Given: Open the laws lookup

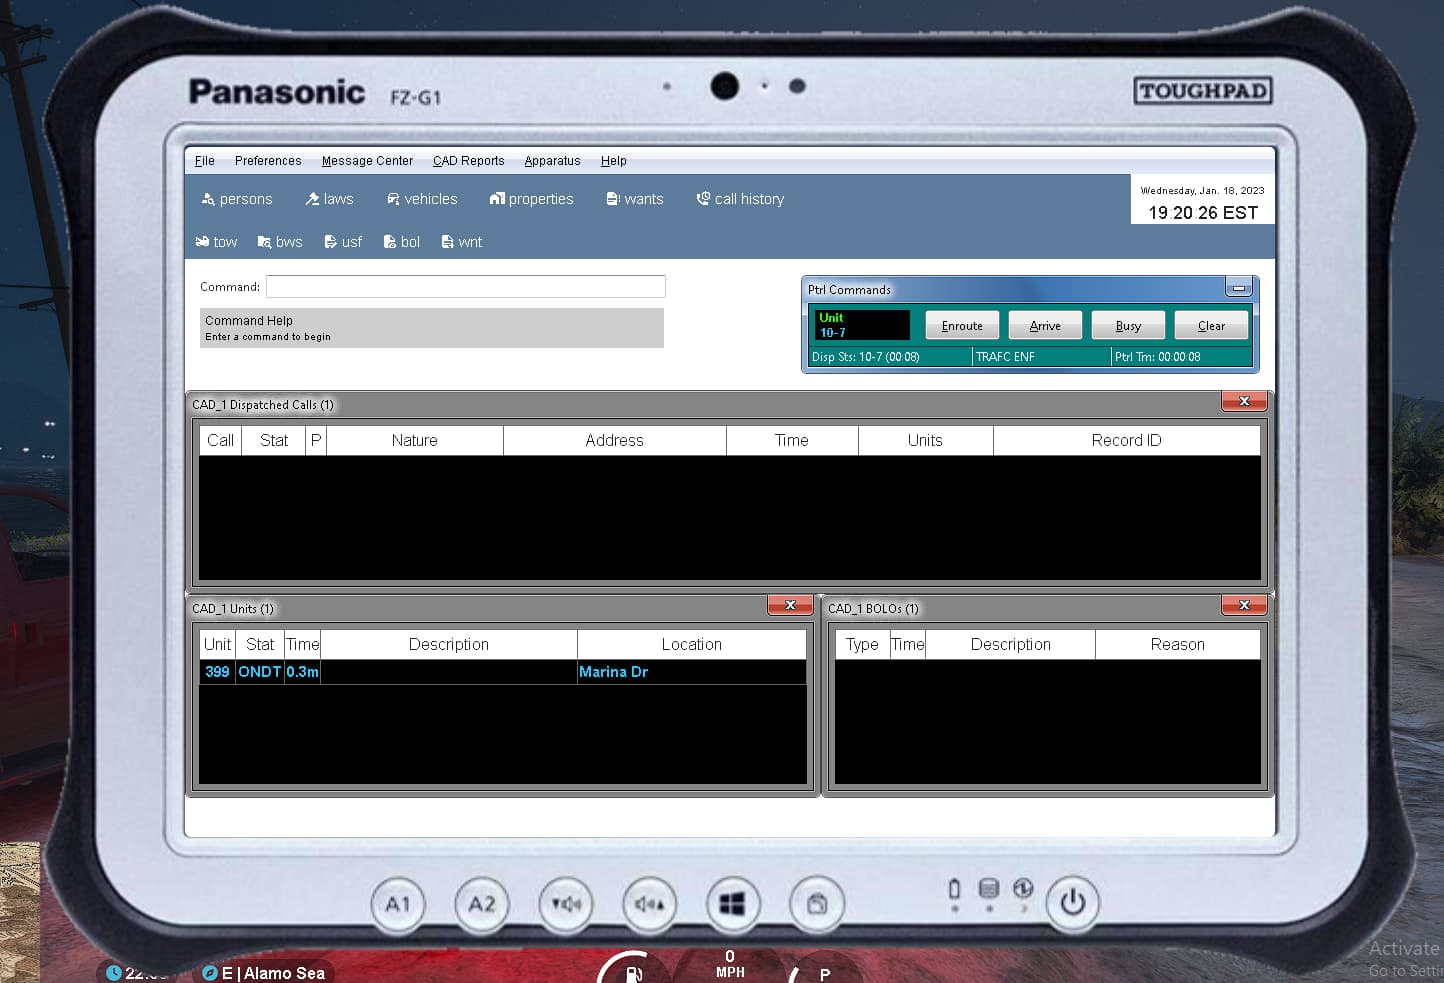Looking at the screenshot, I should coord(329,199).
